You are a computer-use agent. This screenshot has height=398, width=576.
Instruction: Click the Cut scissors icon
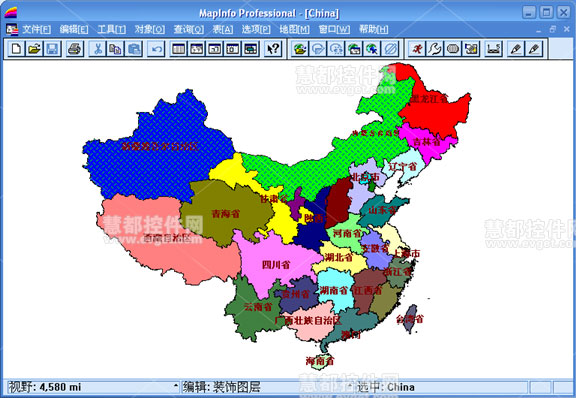click(x=98, y=49)
